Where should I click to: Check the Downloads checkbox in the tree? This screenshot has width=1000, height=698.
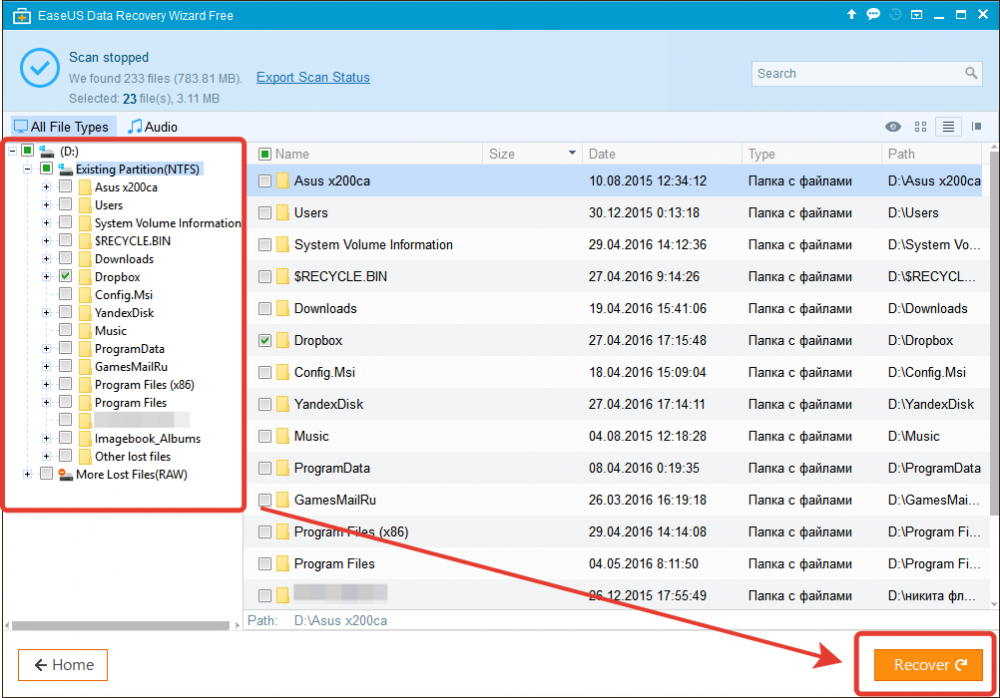65,259
